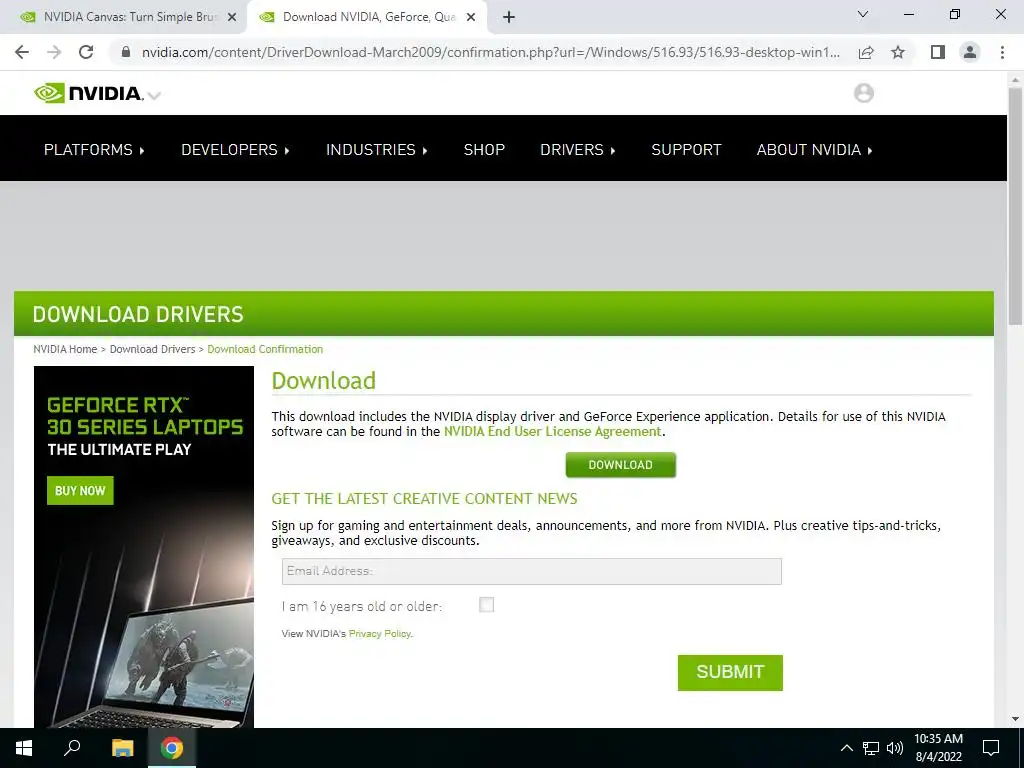
Task: Click the NVIDIA Home breadcrumb
Action: pyautogui.click(x=65, y=349)
